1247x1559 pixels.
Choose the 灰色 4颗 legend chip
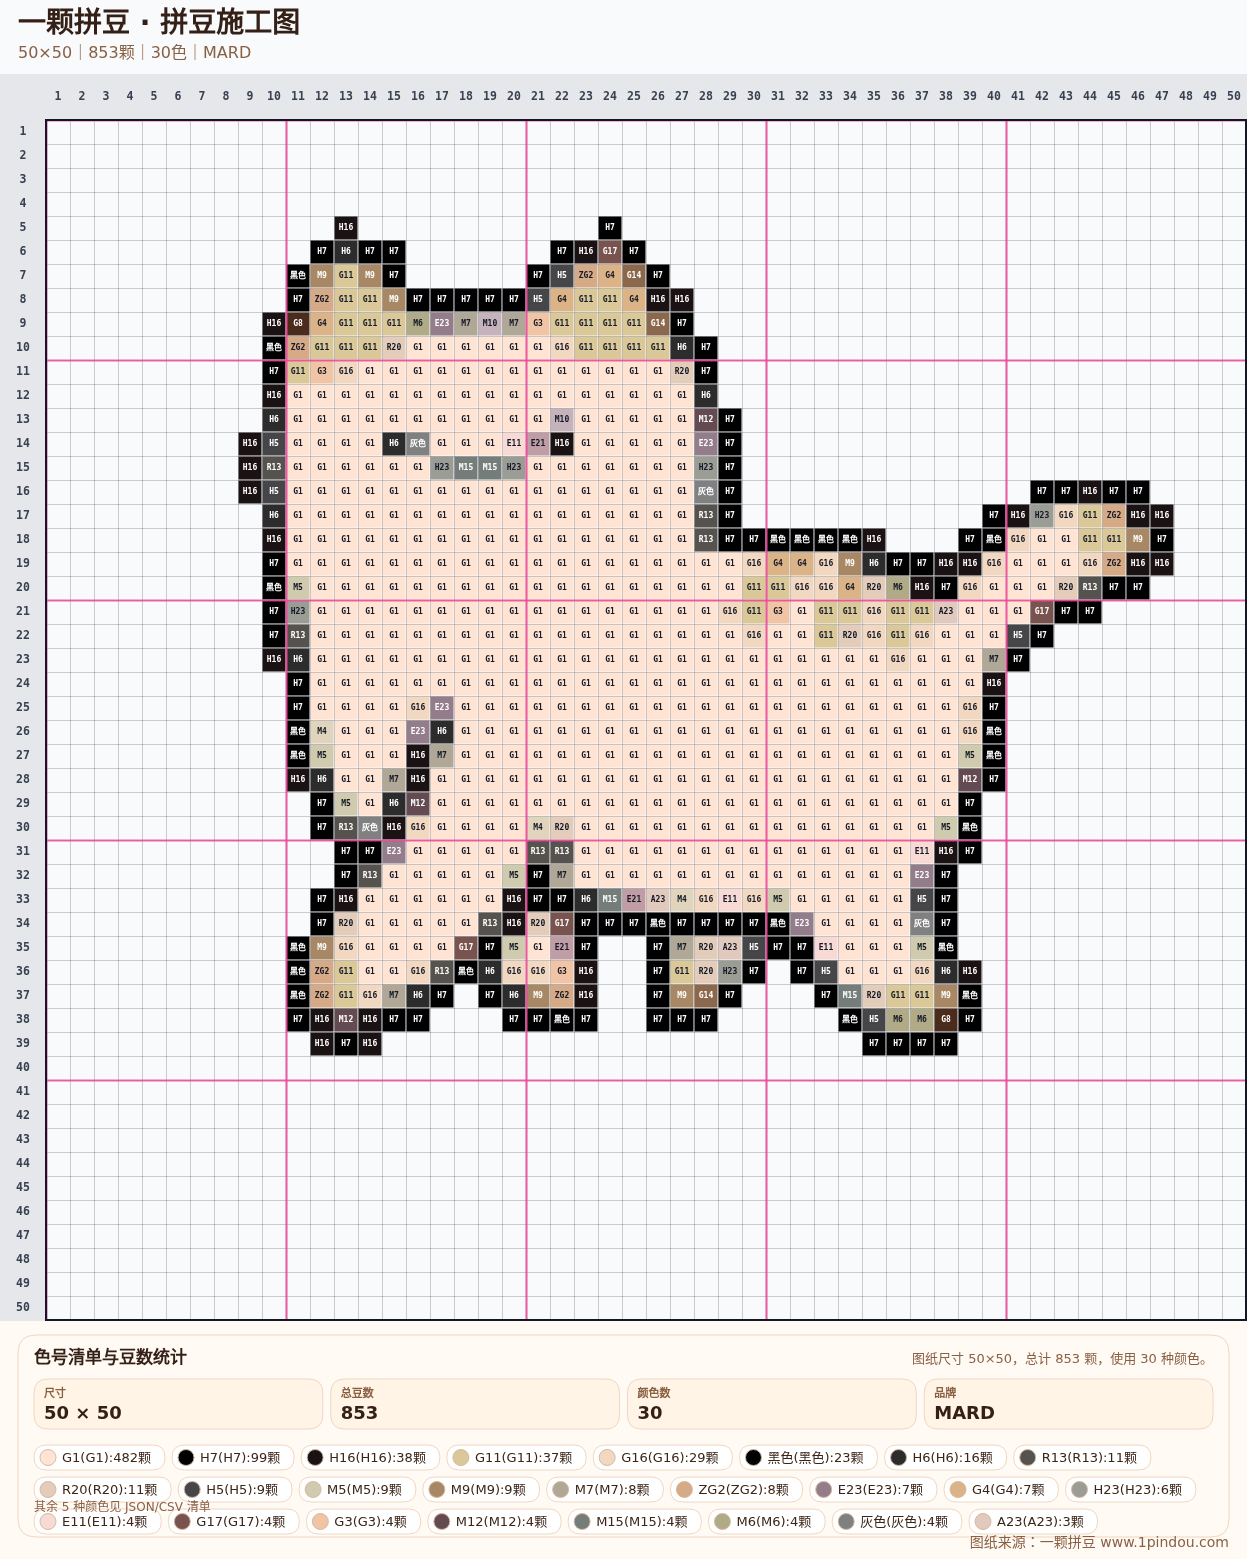[897, 1521]
